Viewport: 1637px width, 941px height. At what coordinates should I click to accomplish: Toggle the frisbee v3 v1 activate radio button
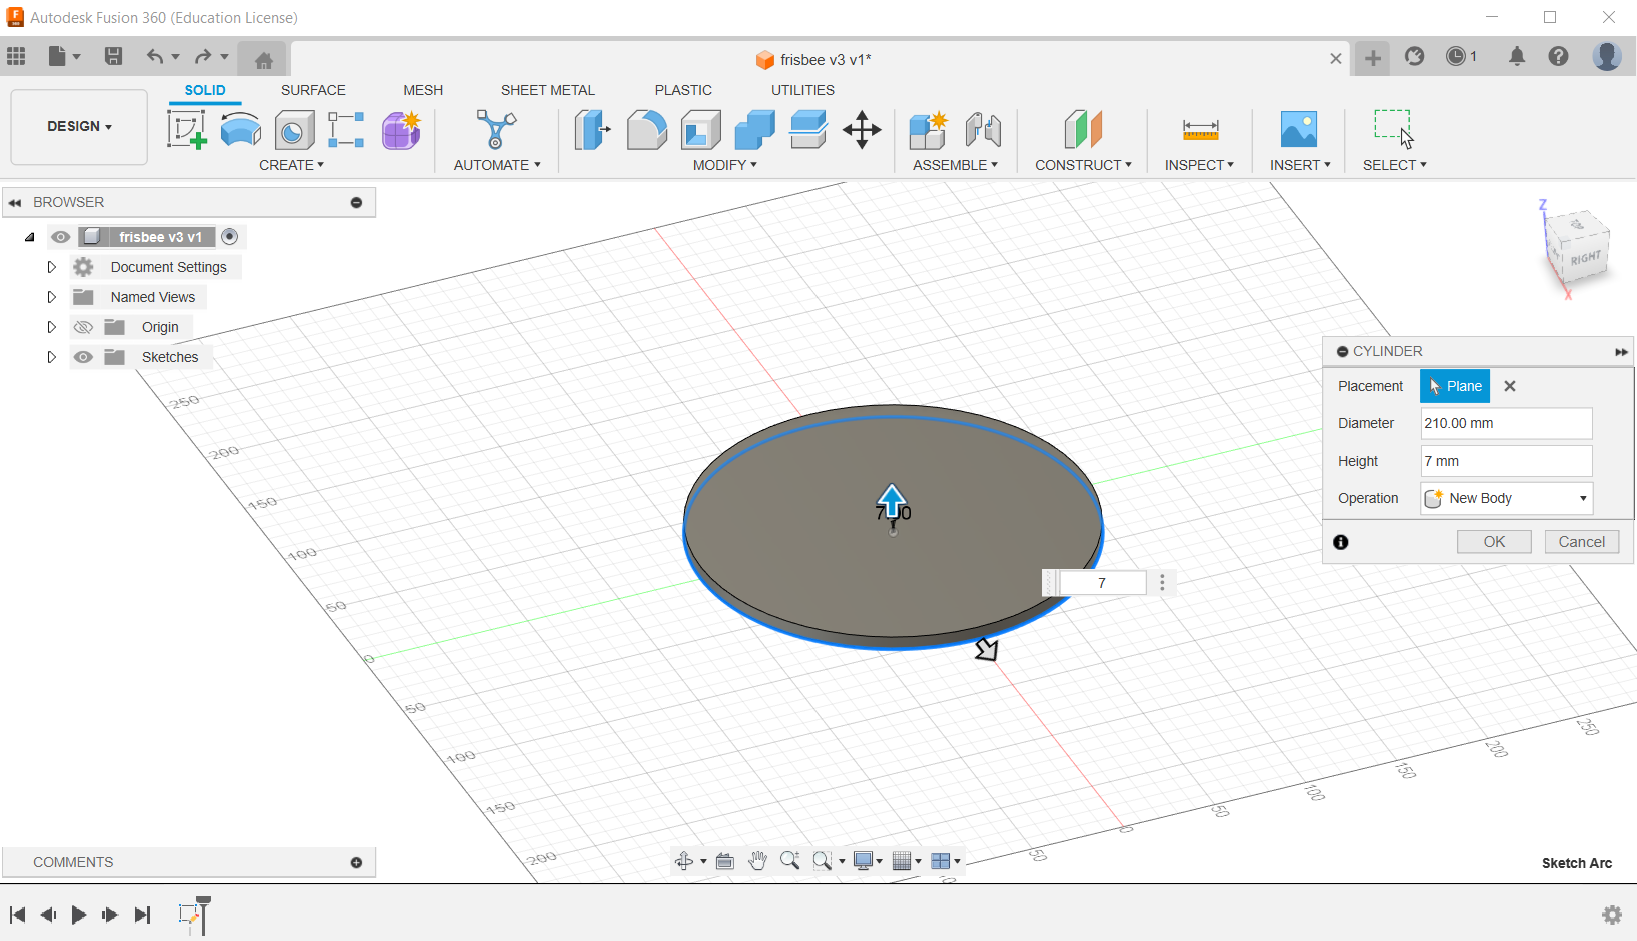(230, 237)
